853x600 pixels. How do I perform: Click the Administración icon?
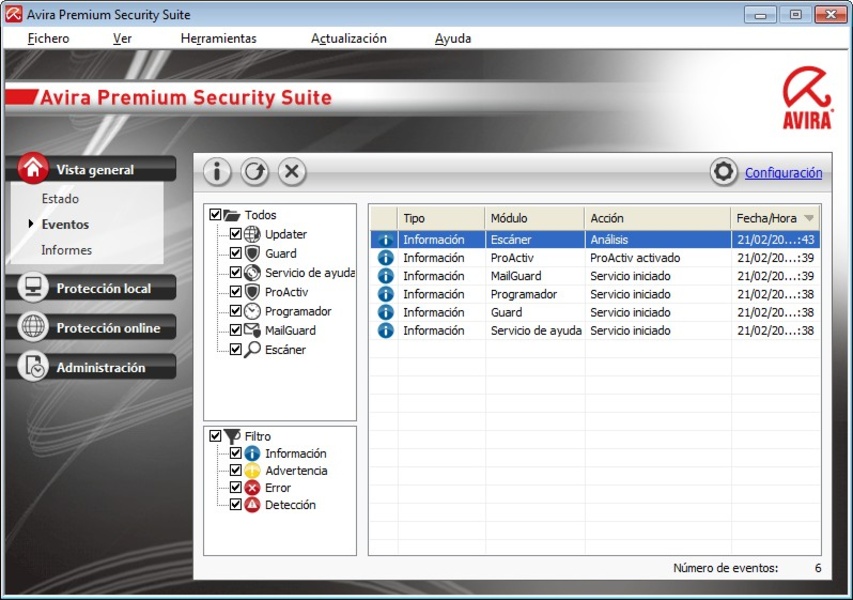click(34, 367)
